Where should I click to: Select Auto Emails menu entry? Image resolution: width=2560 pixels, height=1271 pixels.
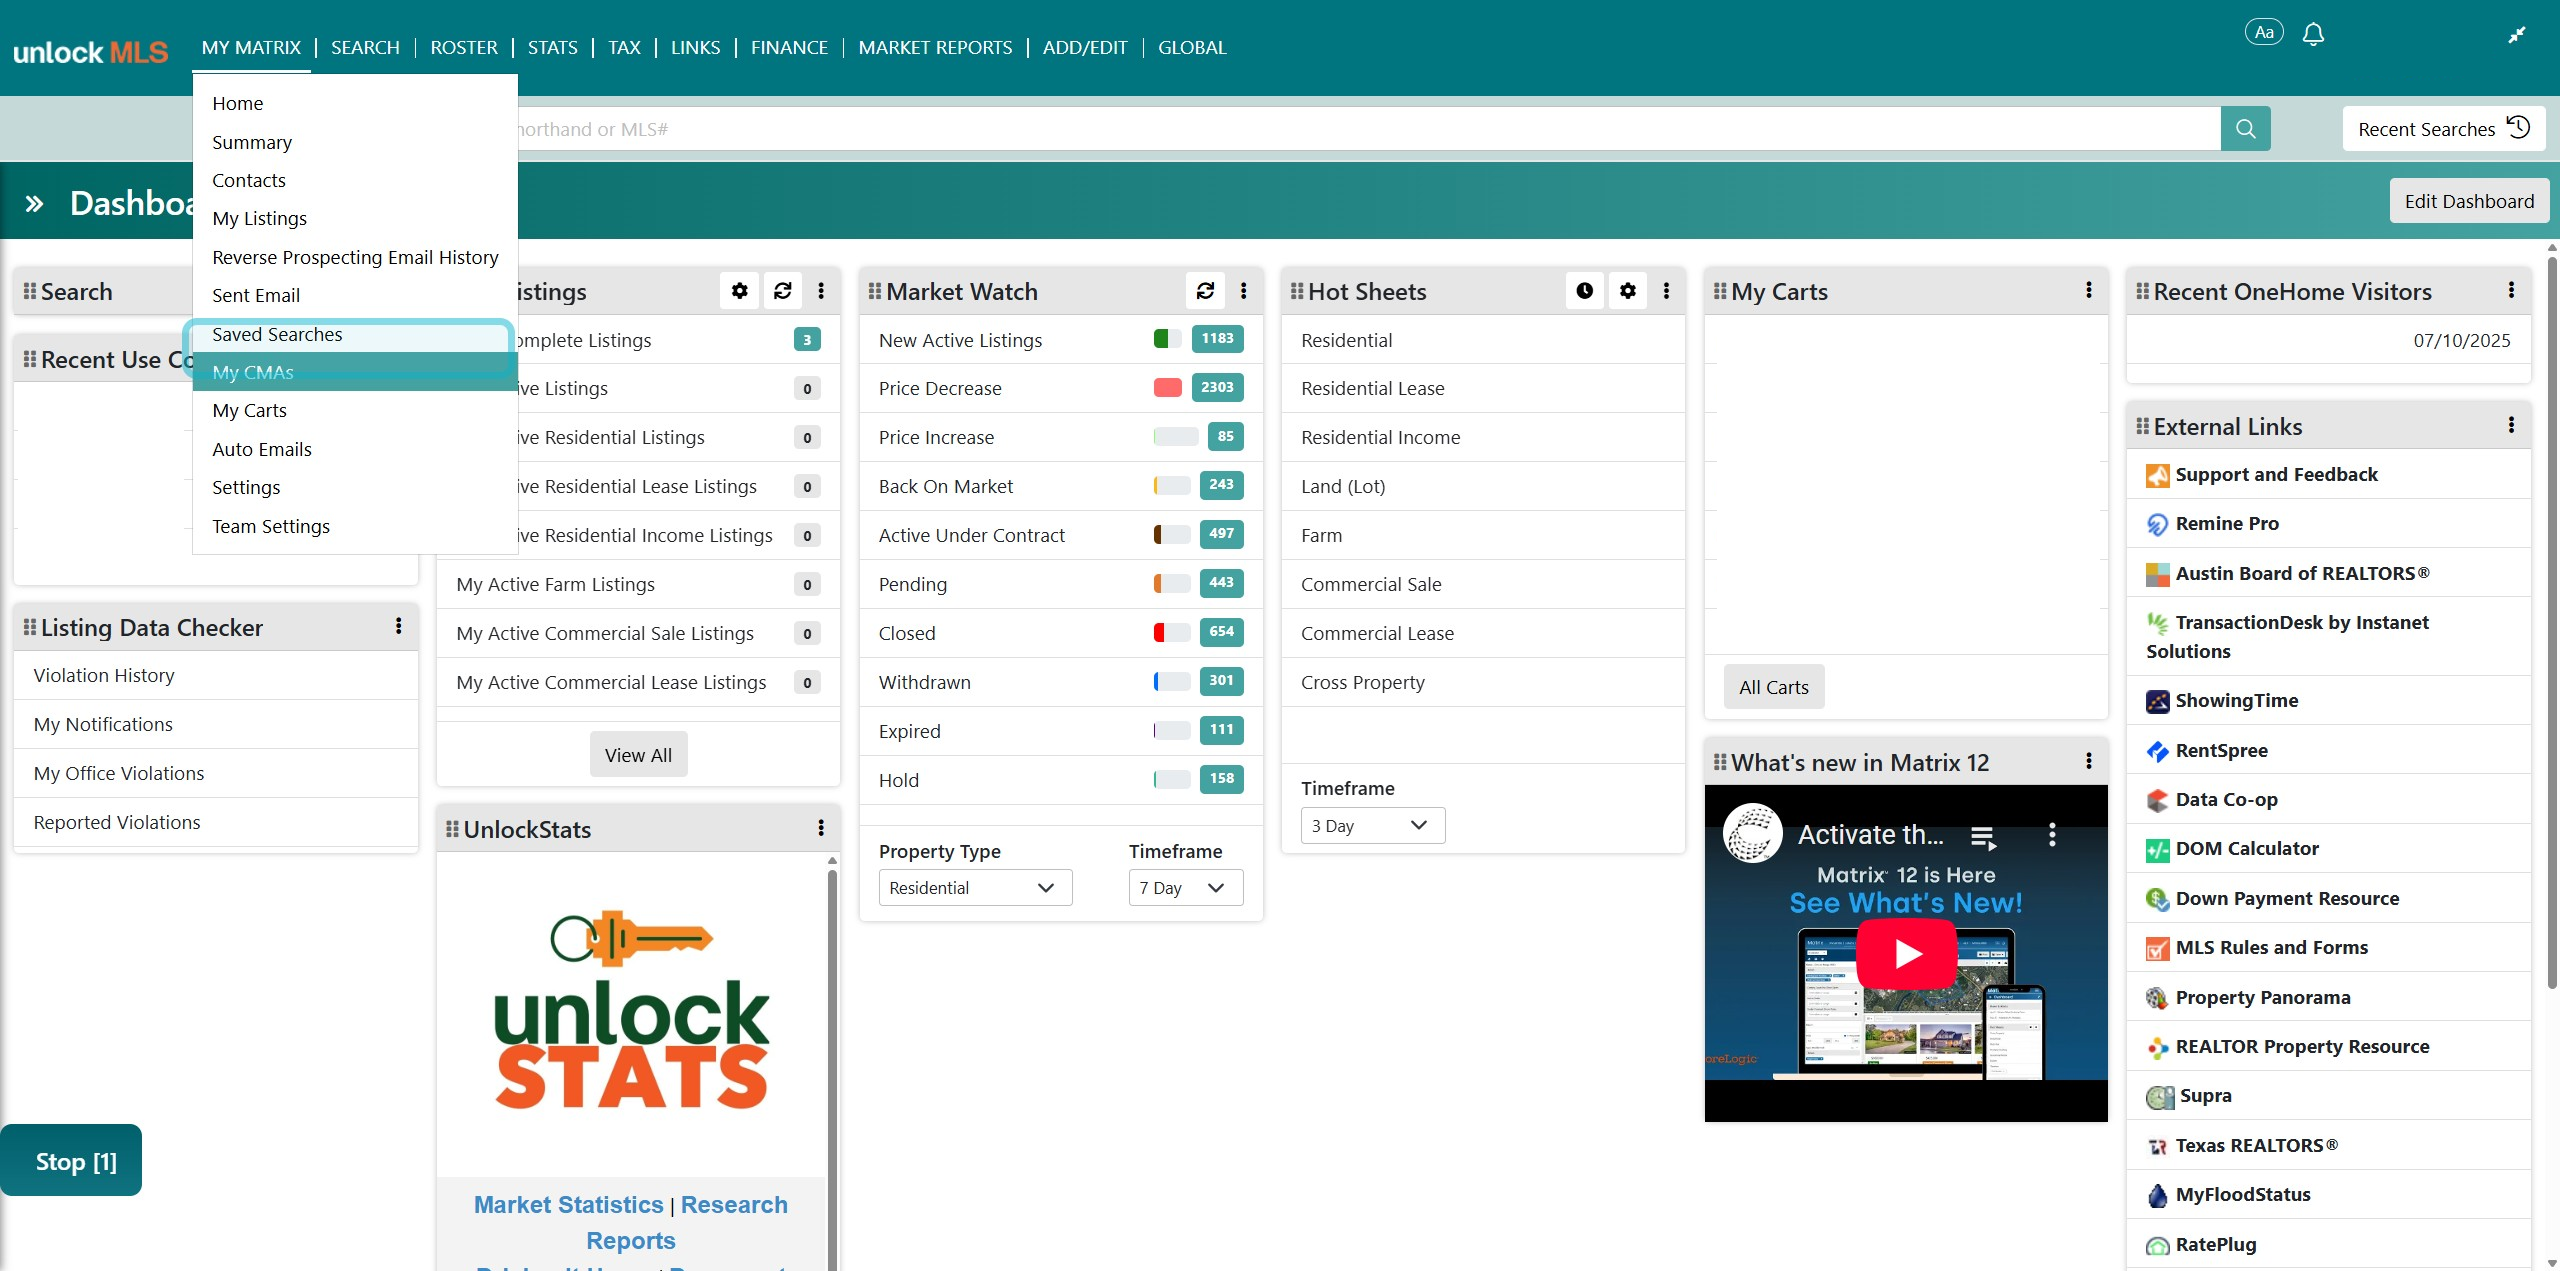354,450
